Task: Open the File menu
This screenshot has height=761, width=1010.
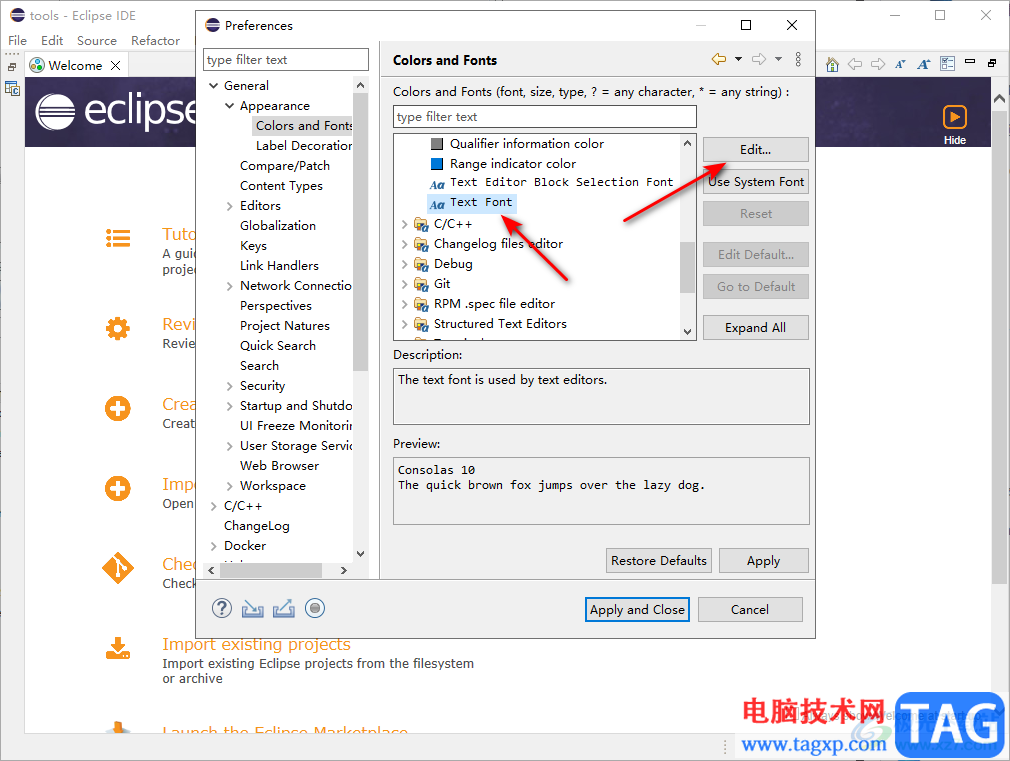Action: [x=17, y=40]
